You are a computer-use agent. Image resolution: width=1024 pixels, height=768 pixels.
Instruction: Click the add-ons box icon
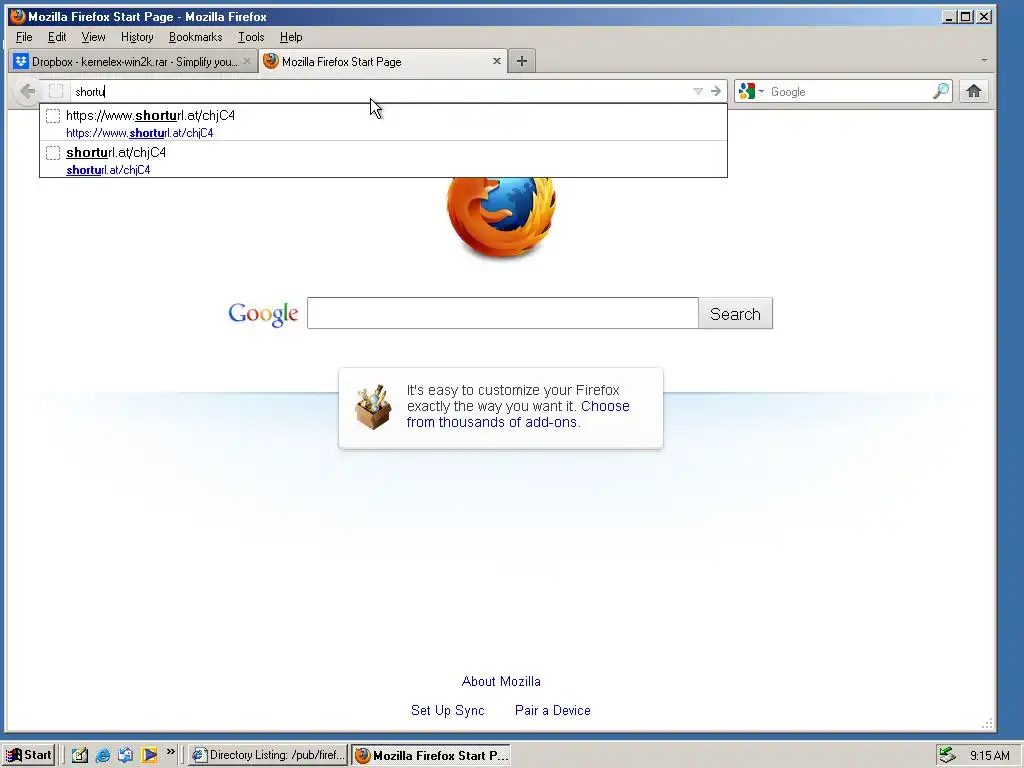(x=373, y=407)
